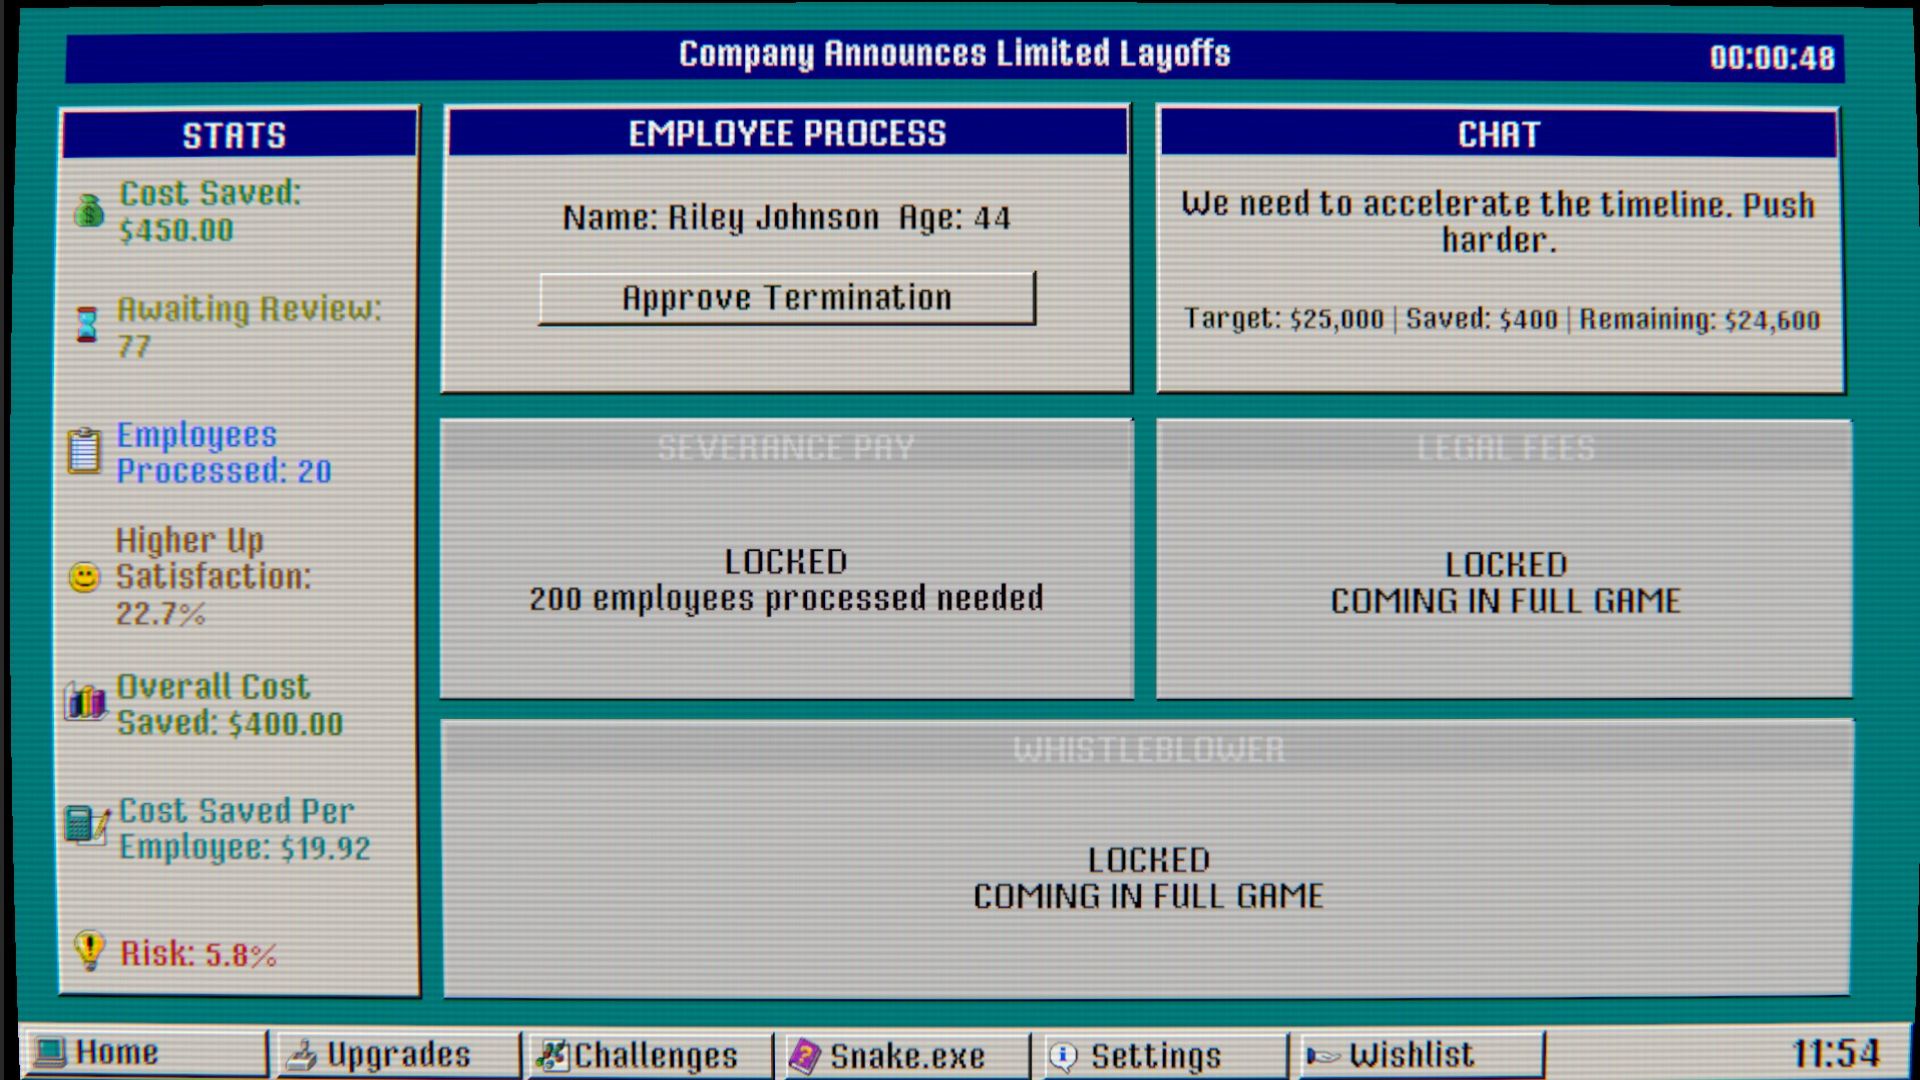Click the calculator Cost Saved Per Employee icon
The width and height of the screenshot is (1920, 1080).
click(x=85, y=826)
